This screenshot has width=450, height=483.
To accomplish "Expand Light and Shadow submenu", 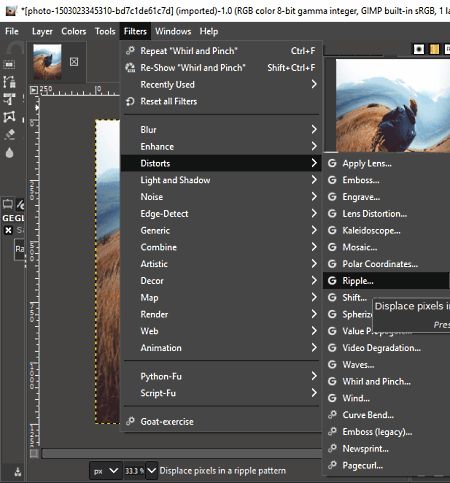I will pos(221,180).
